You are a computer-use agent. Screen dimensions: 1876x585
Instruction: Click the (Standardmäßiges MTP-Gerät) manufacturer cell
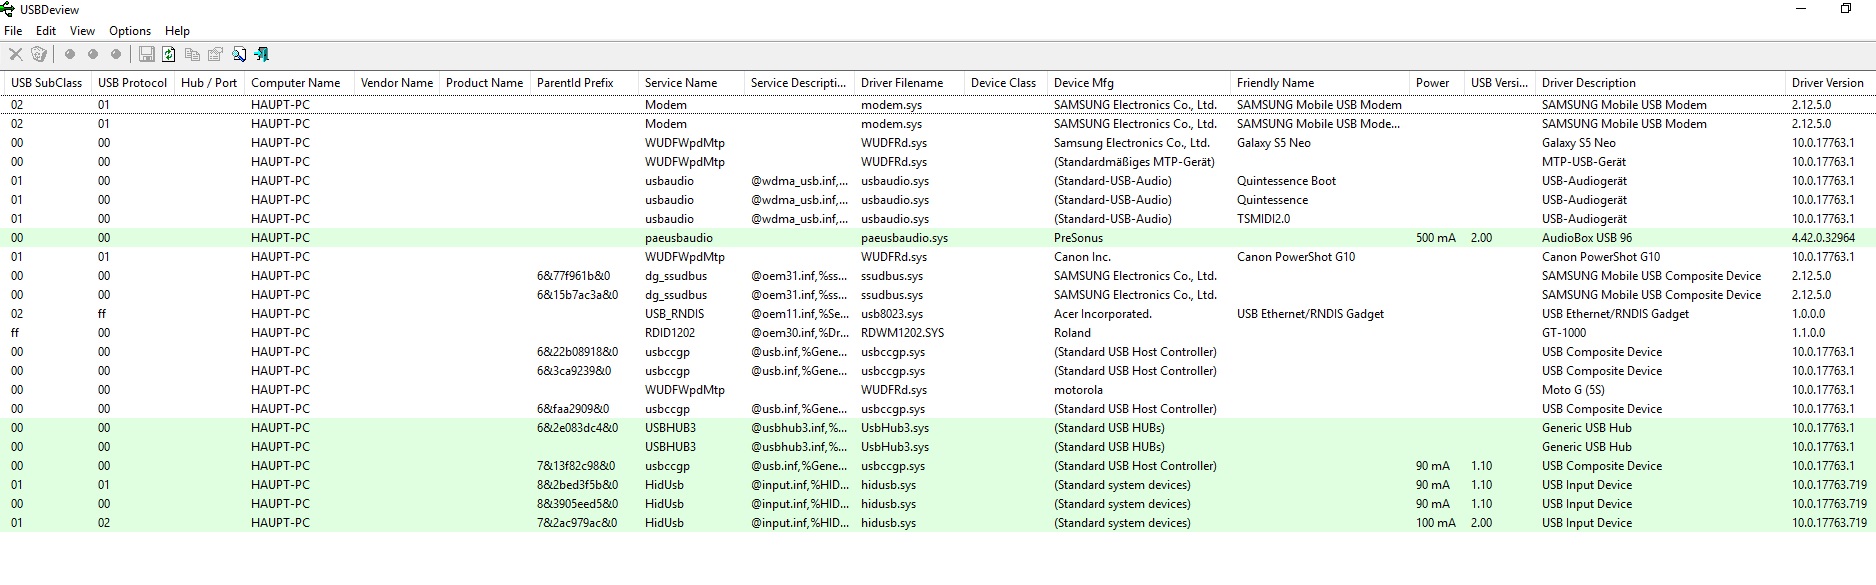pos(1134,162)
